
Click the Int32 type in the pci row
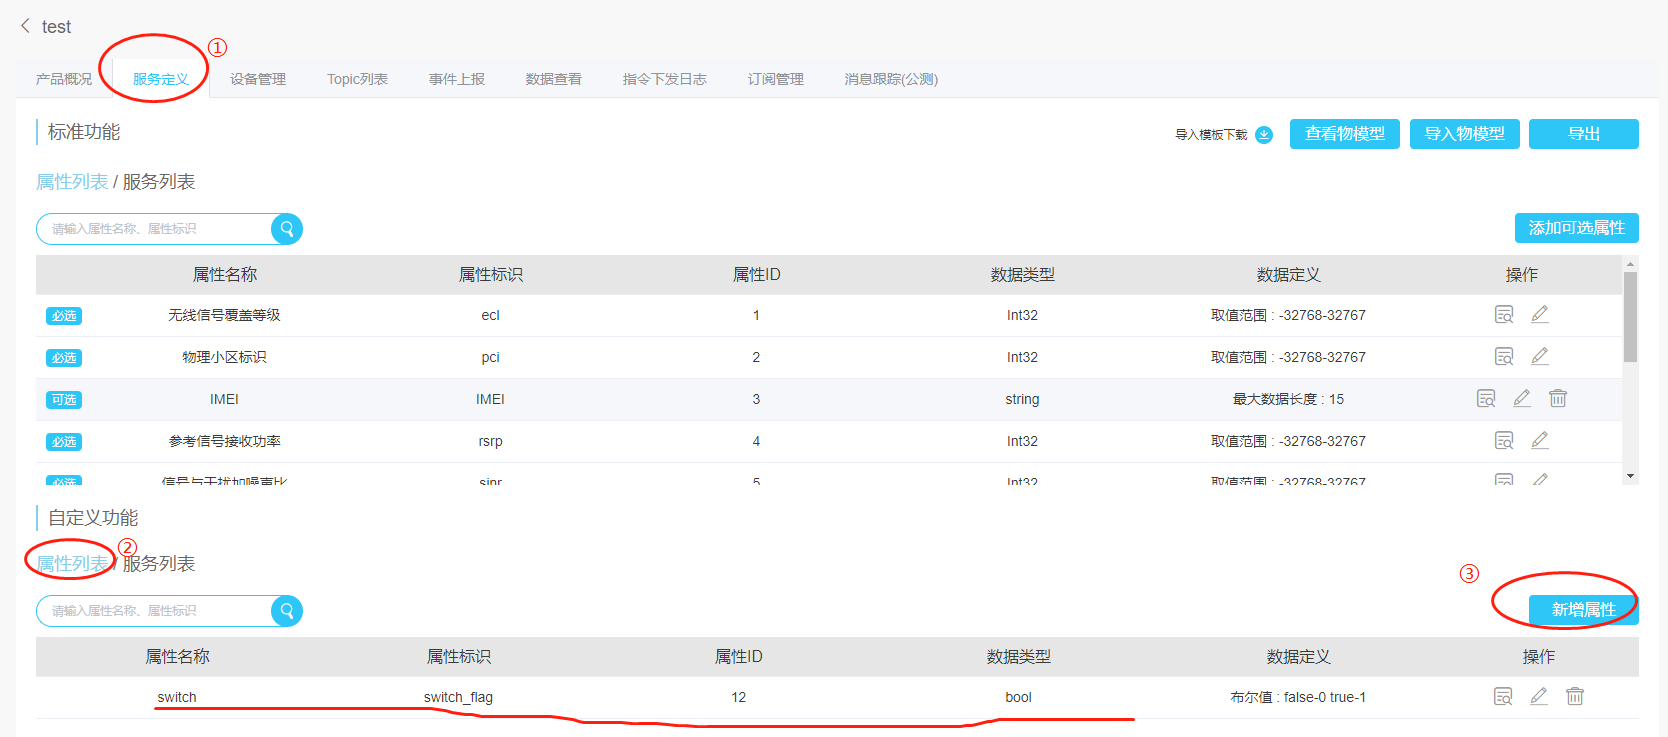pos(1022,357)
